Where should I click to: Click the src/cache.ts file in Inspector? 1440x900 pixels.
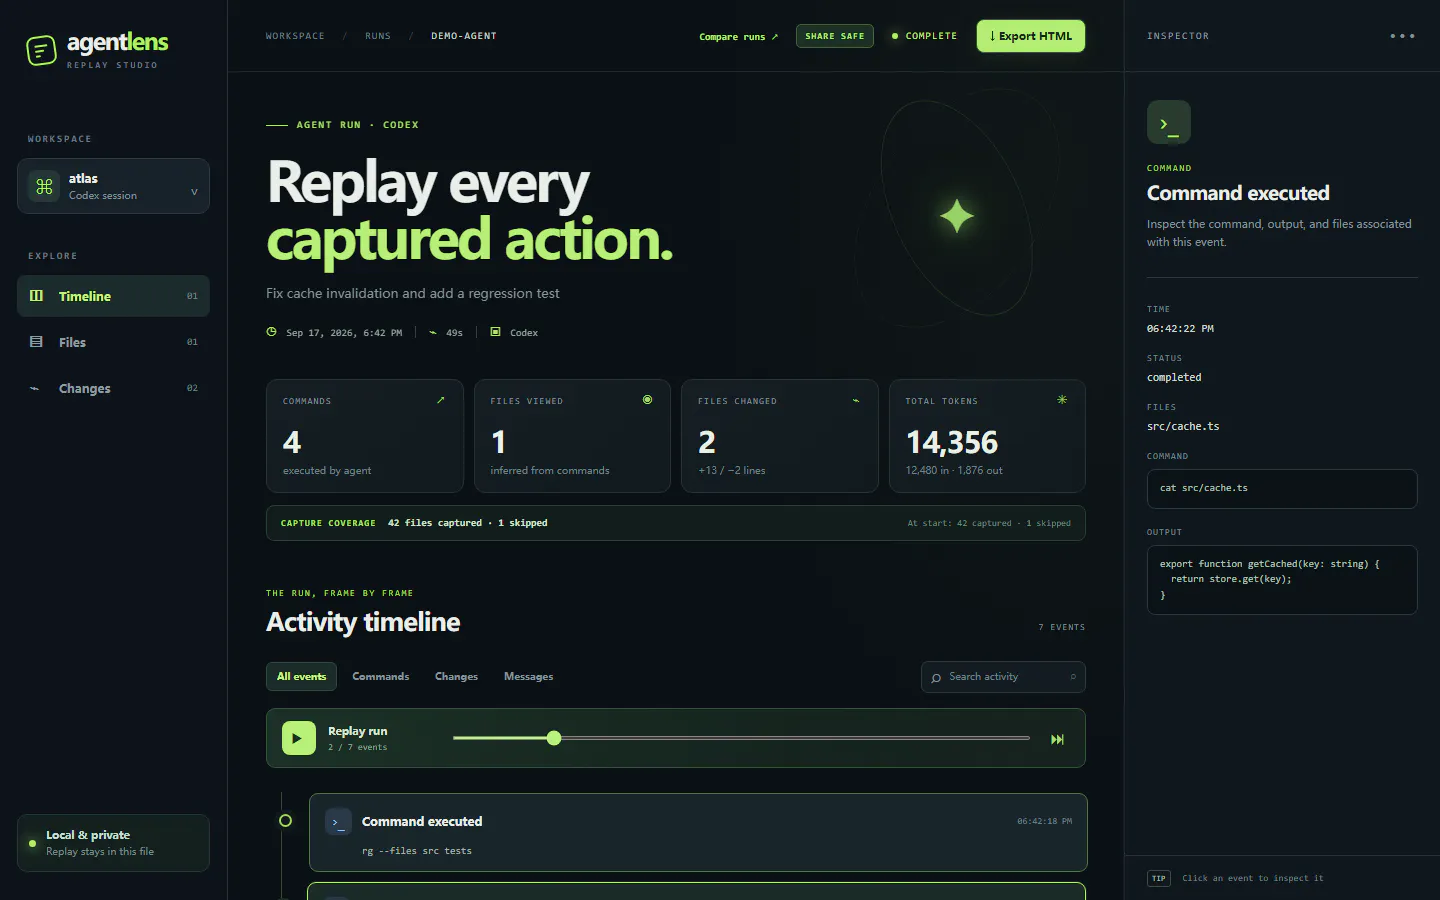1183,426
